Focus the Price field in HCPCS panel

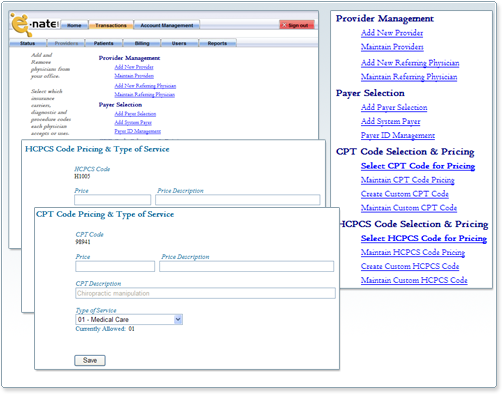pyautogui.click(x=113, y=200)
